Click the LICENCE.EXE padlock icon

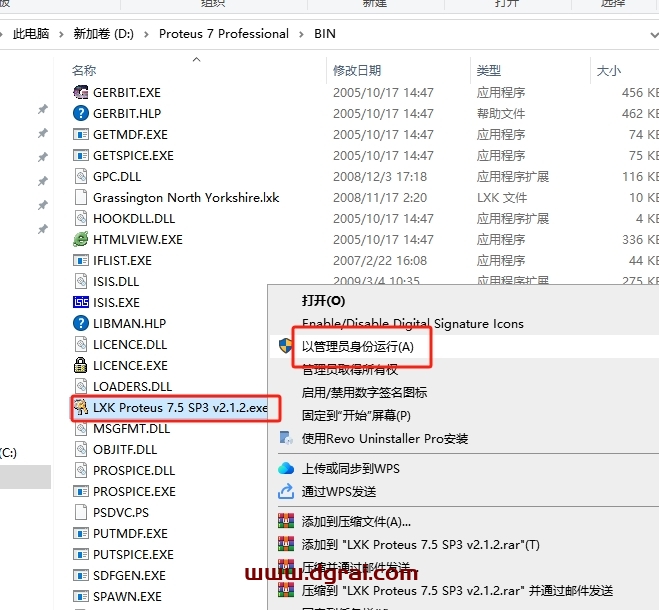[x=81, y=365]
